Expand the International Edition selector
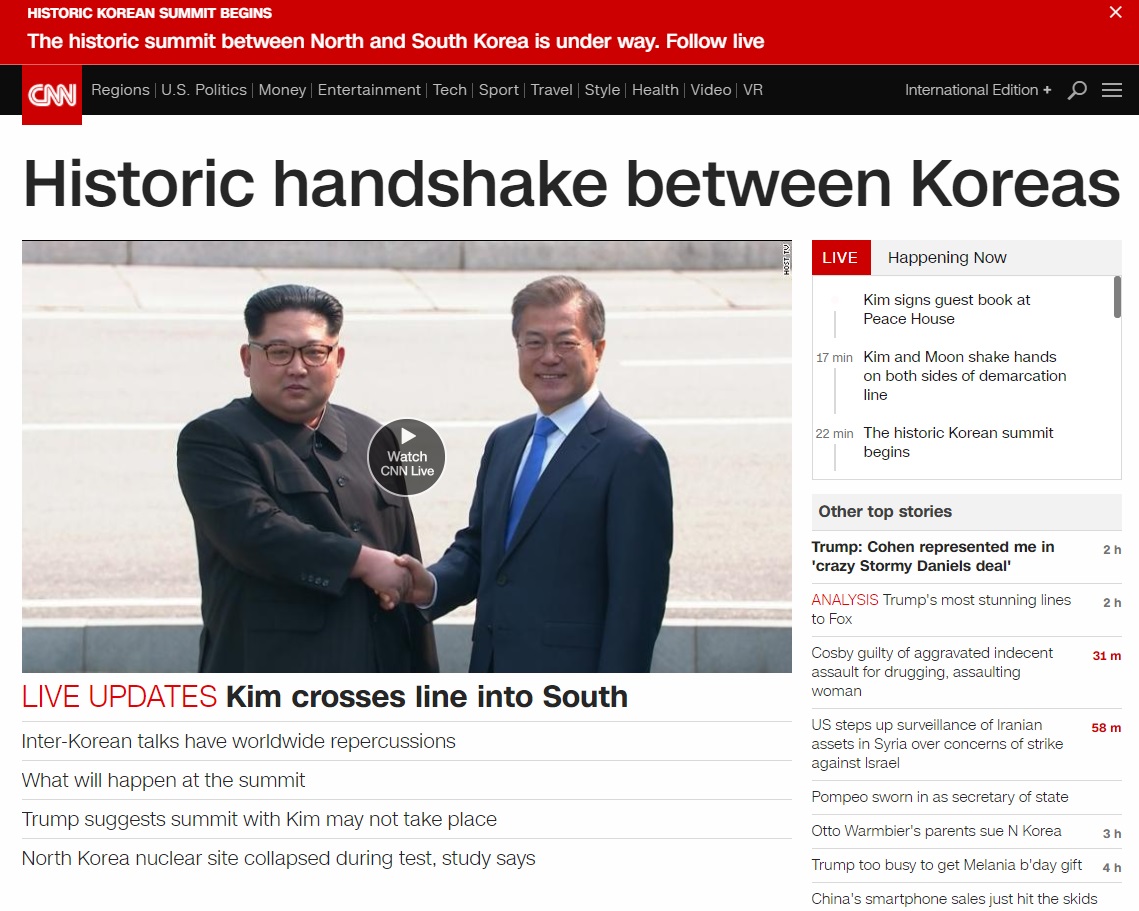 pyautogui.click(x=978, y=90)
